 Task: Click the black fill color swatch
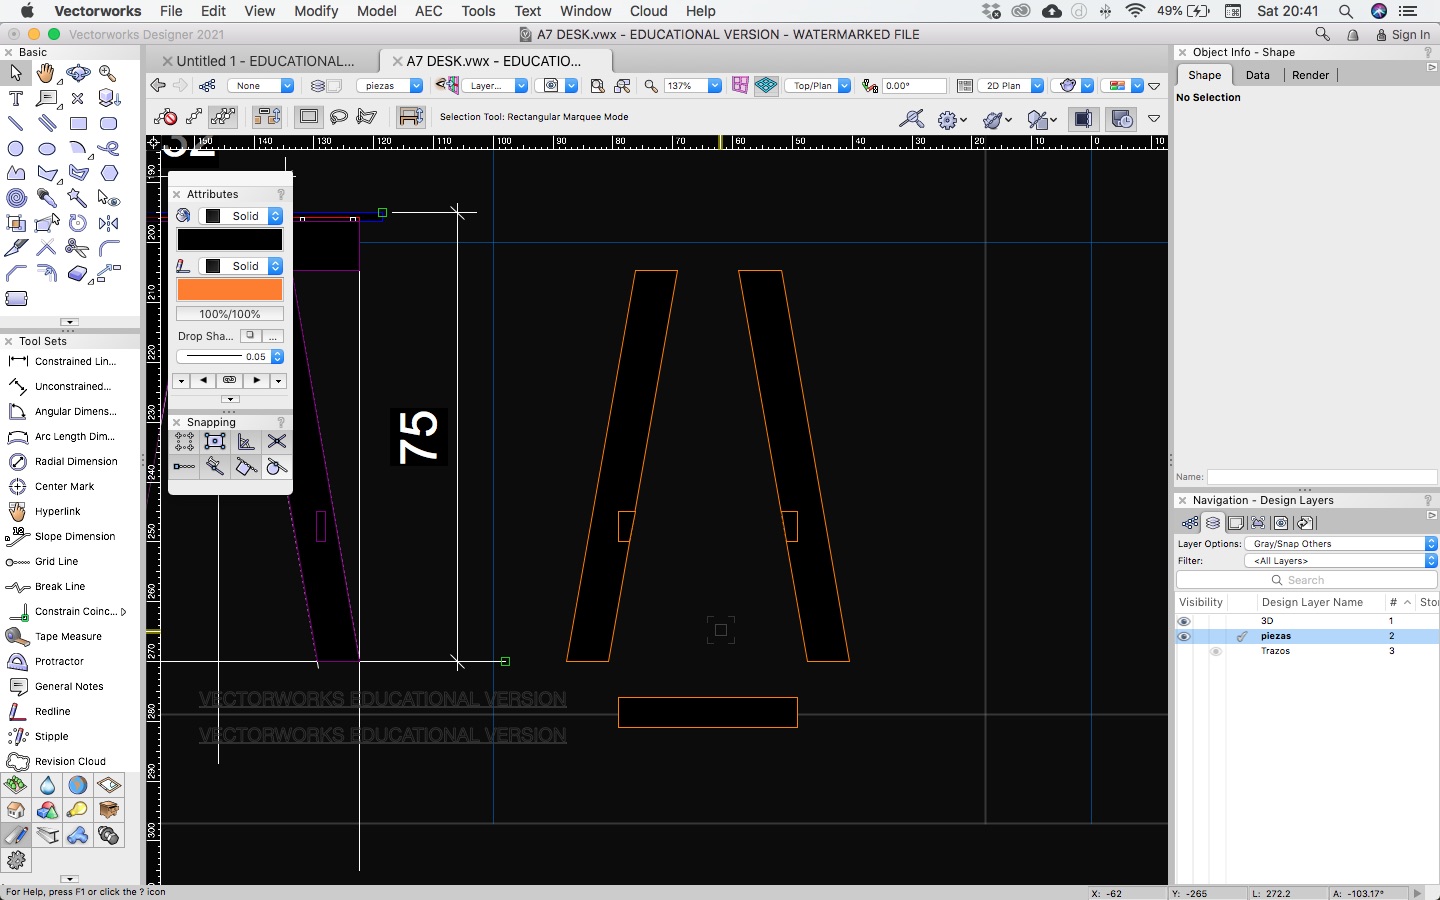tap(230, 240)
